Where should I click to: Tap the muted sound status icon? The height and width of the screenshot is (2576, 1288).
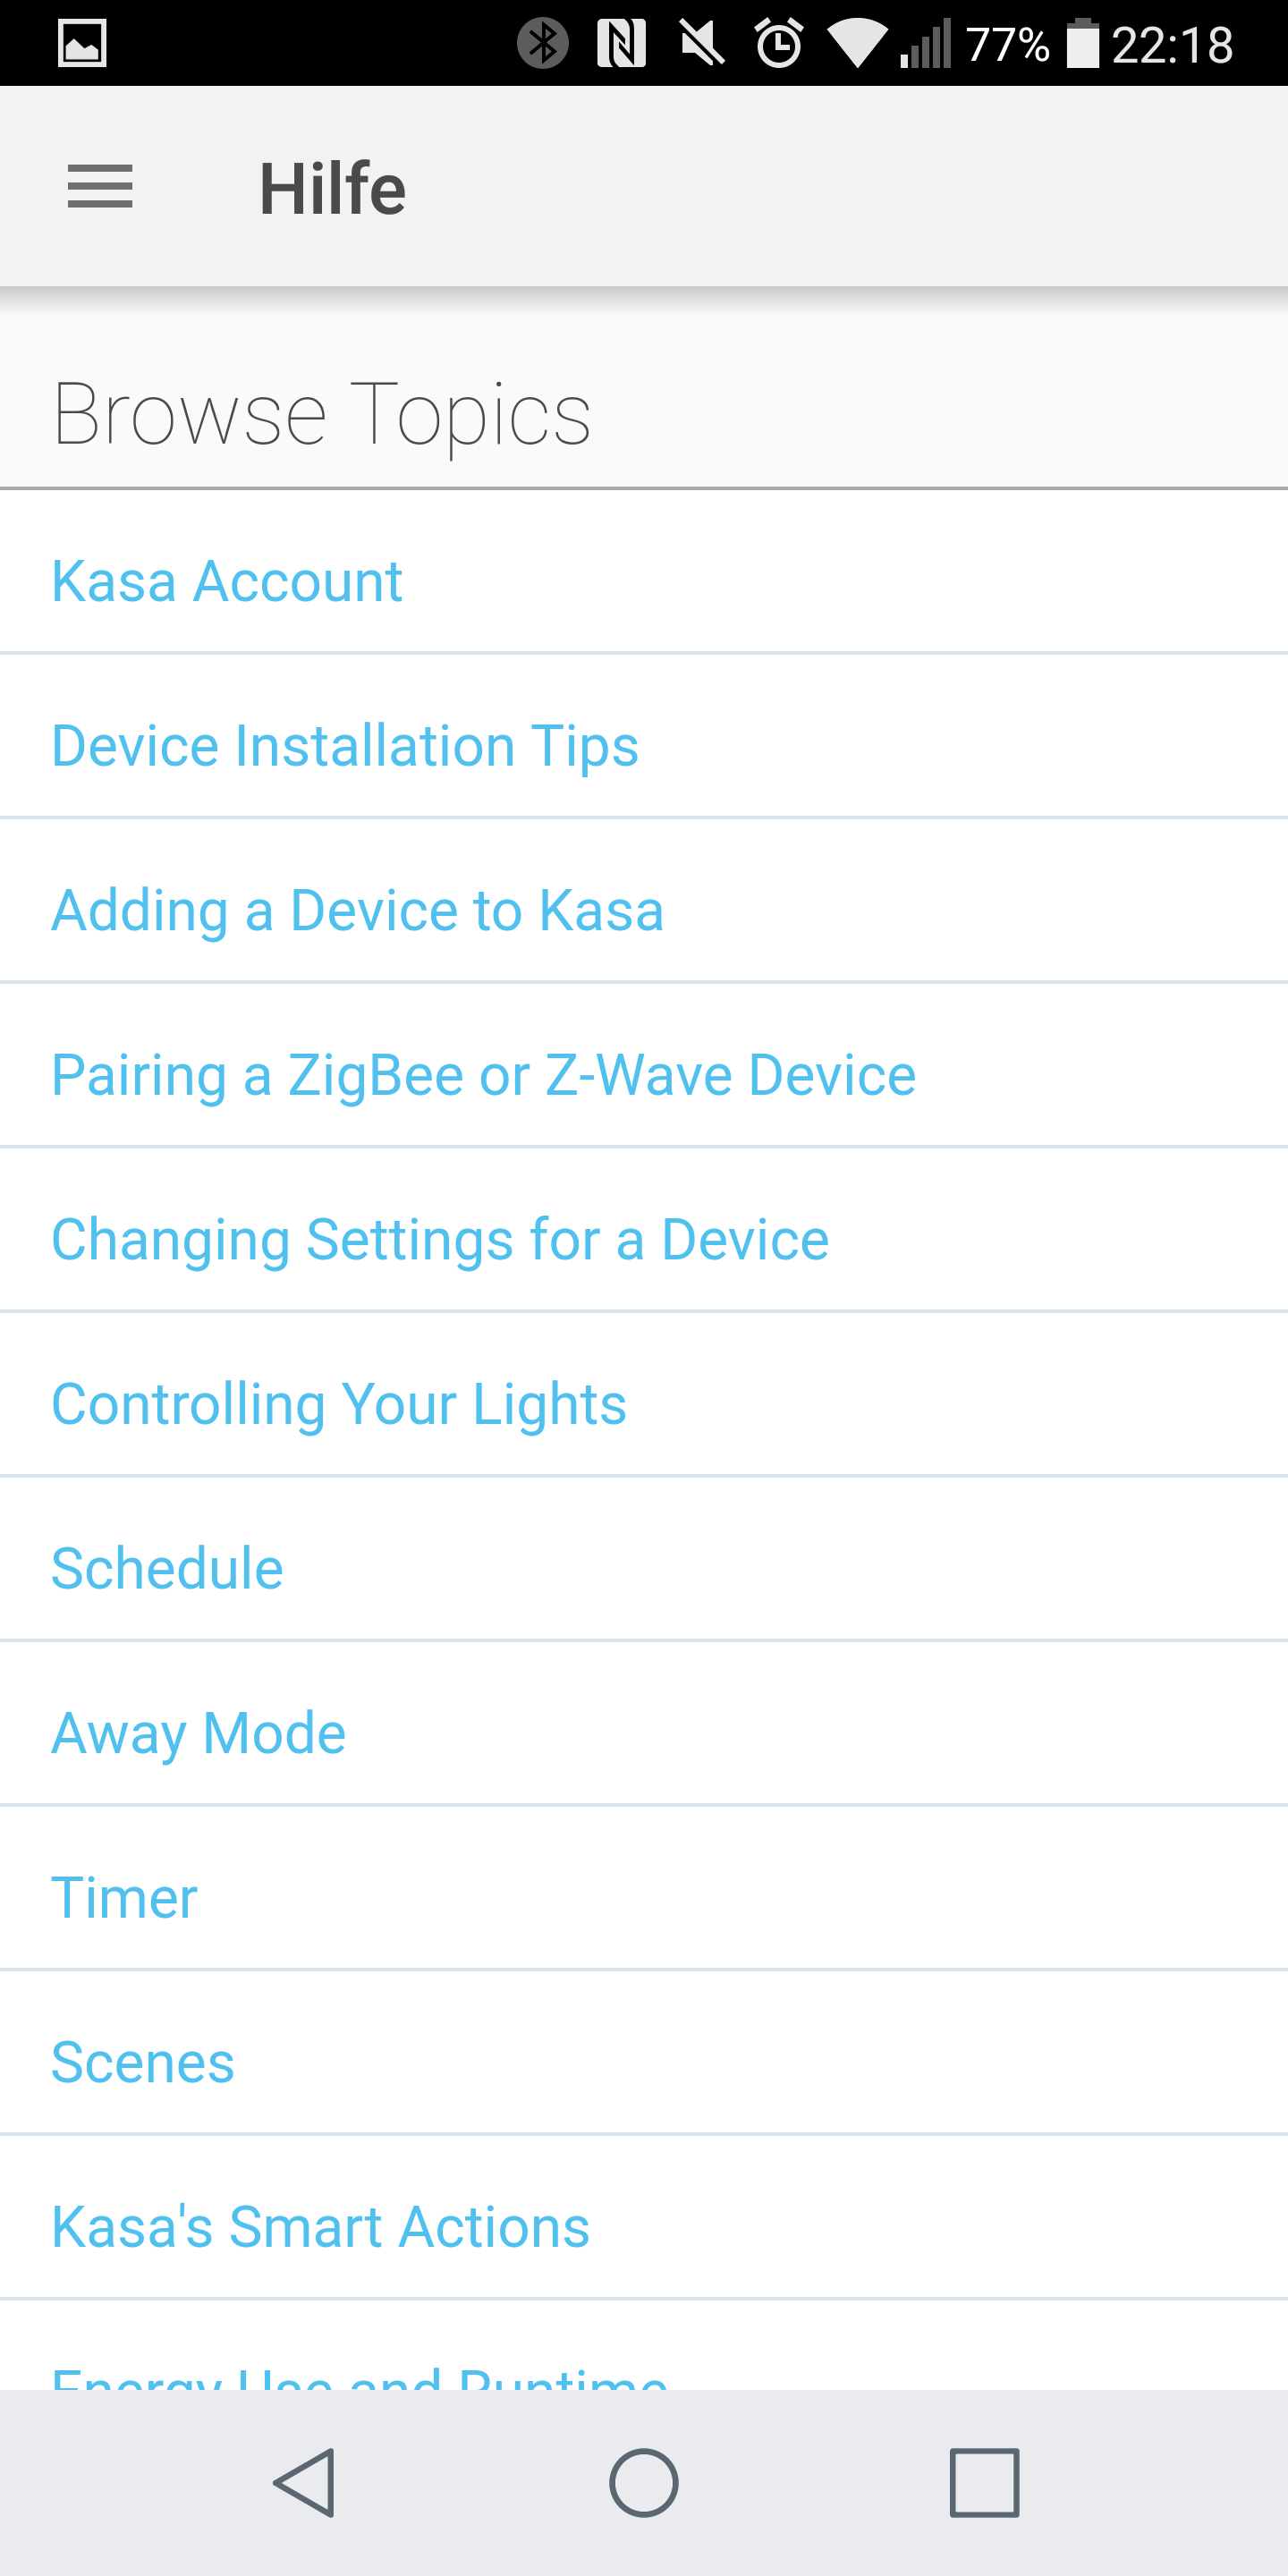pos(702,44)
